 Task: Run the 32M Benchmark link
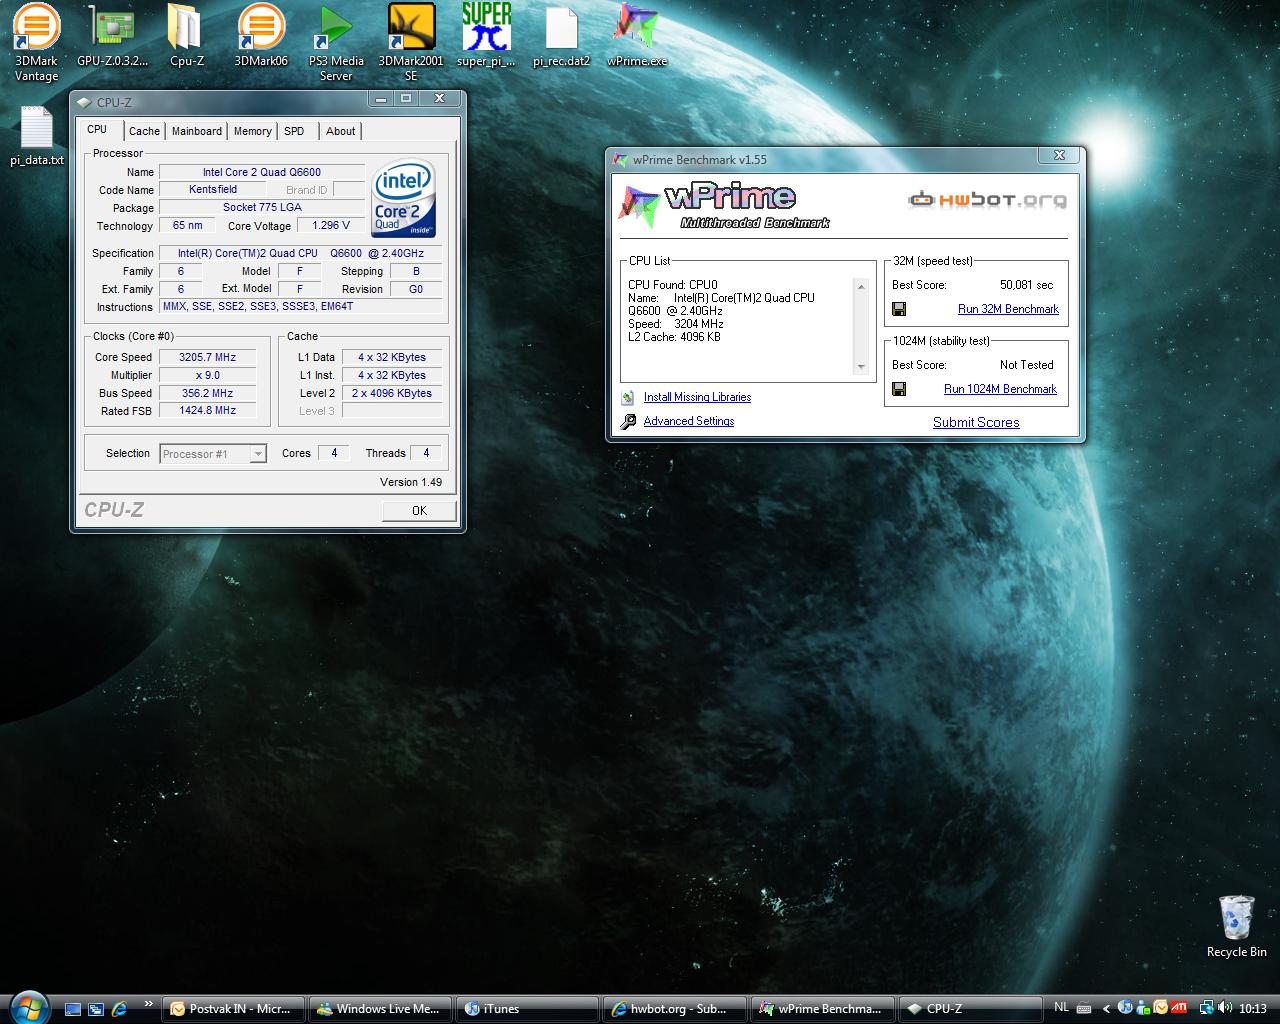(1008, 309)
